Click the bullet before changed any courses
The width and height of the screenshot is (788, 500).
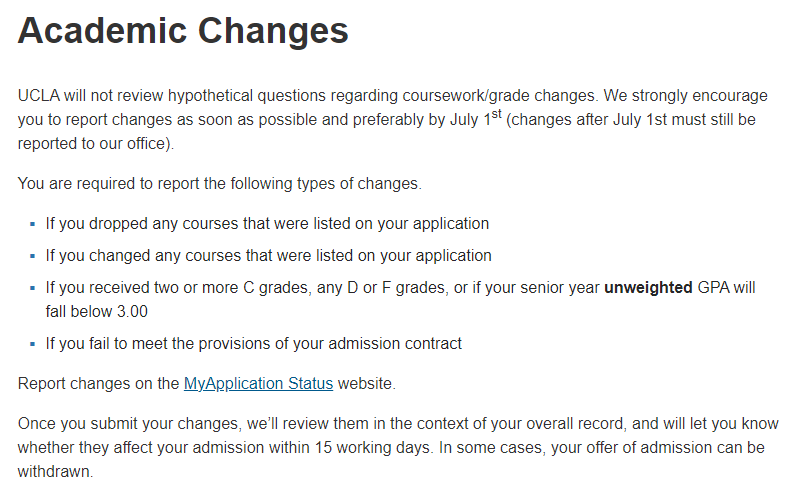[33, 256]
